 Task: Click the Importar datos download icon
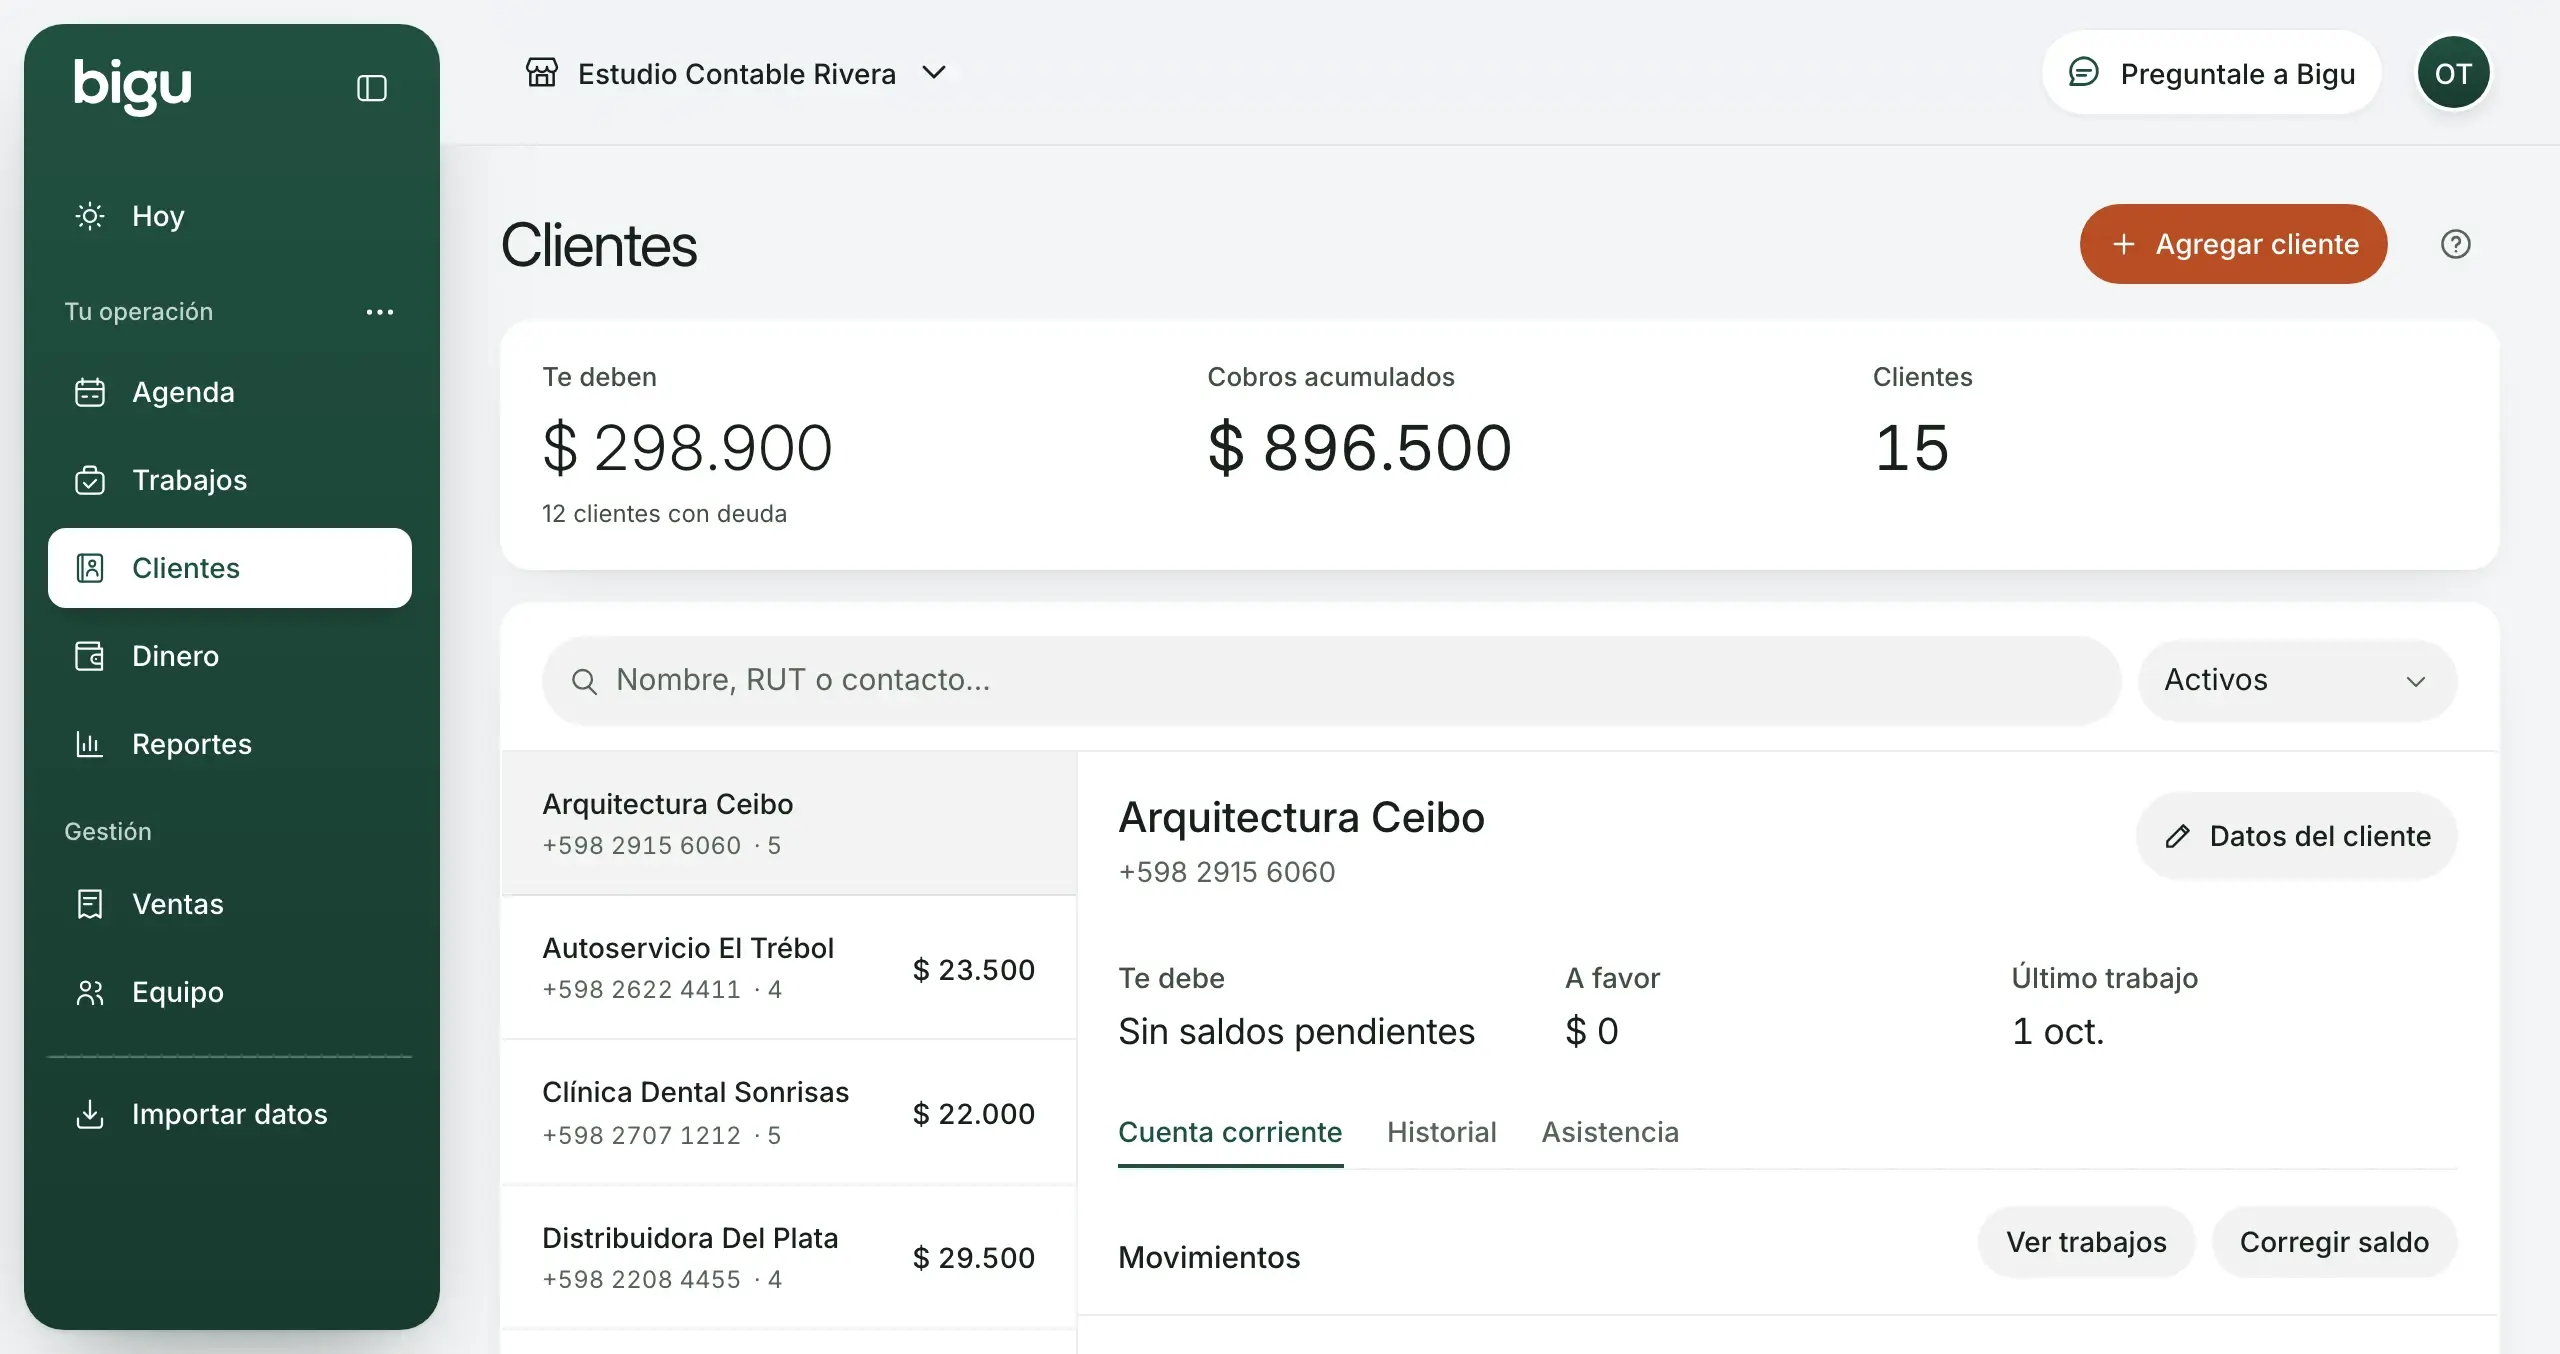pos(90,1114)
